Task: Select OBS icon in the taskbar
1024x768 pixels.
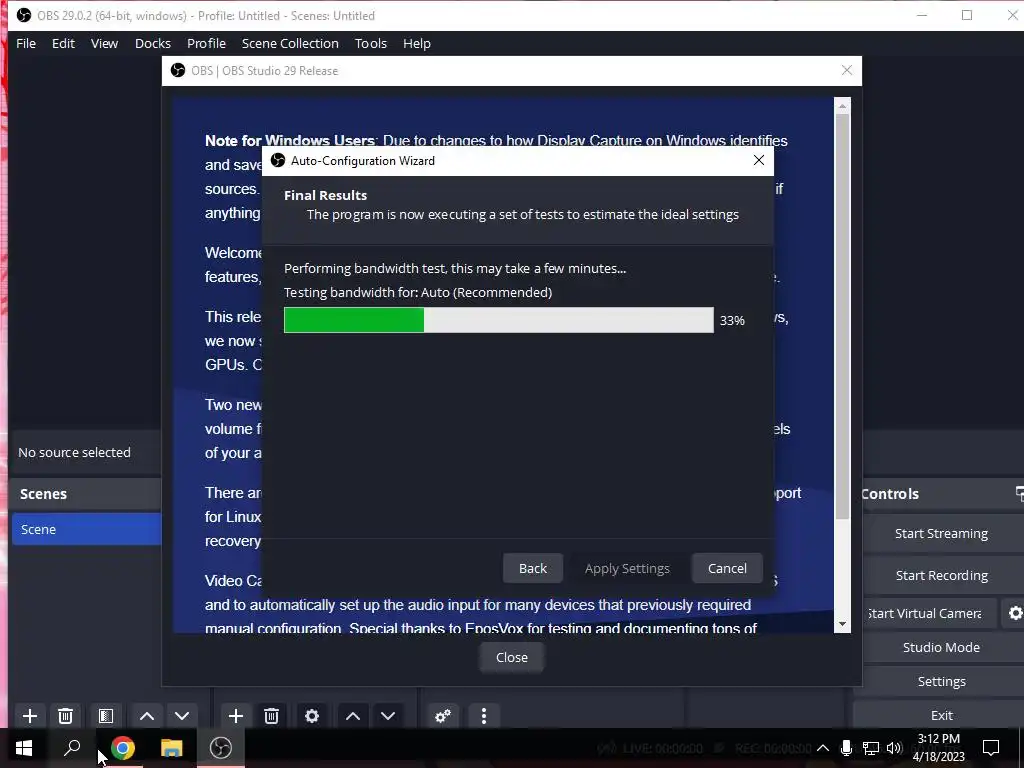Action: point(221,748)
